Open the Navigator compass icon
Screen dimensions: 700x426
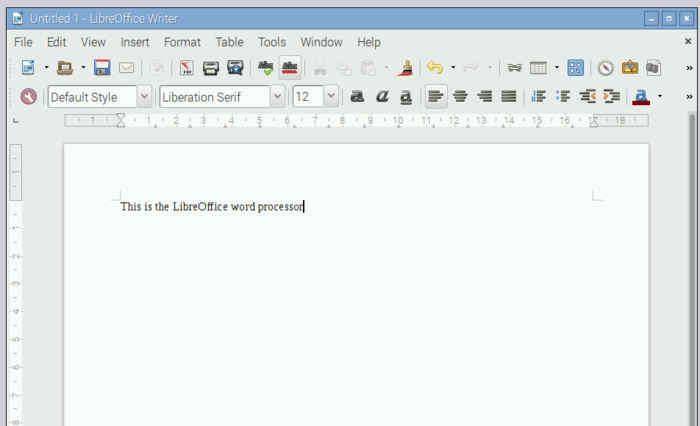tap(606, 68)
